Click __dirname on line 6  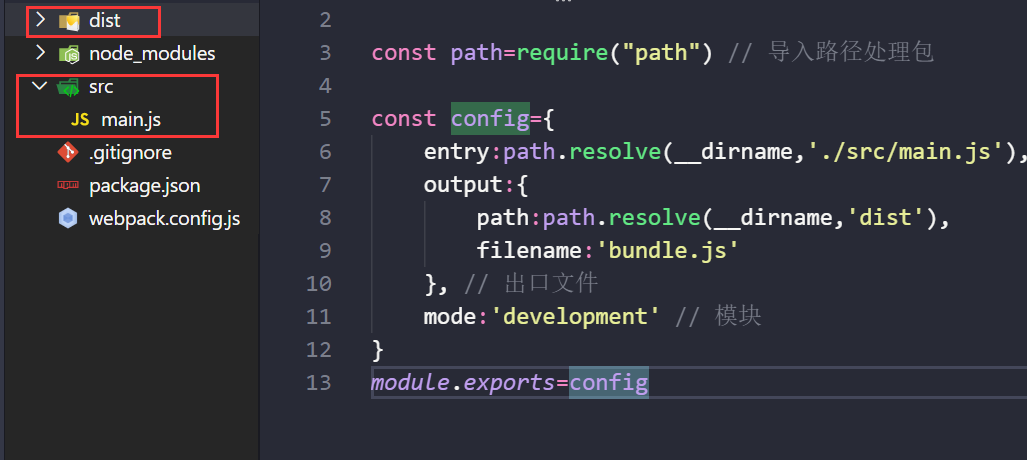[x=734, y=152]
